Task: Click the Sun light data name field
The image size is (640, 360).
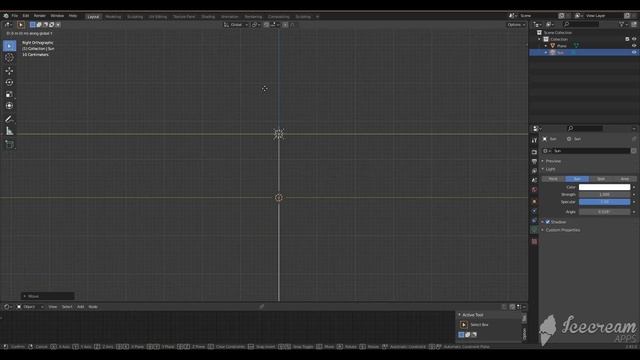Action: pyautogui.click(x=591, y=151)
